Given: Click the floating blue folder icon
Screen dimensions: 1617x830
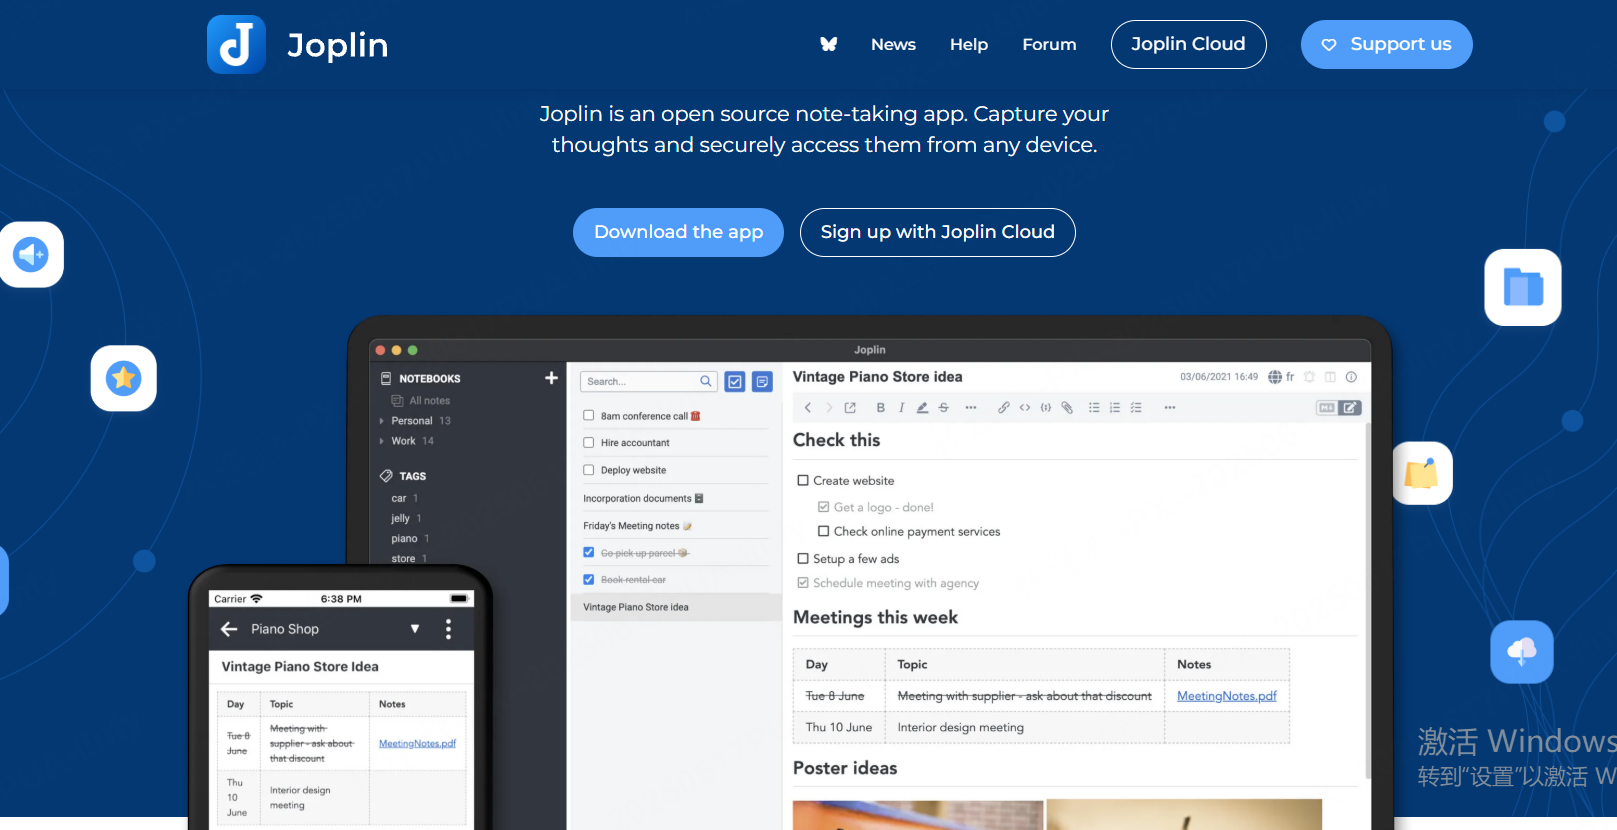Looking at the screenshot, I should [1523, 287].
